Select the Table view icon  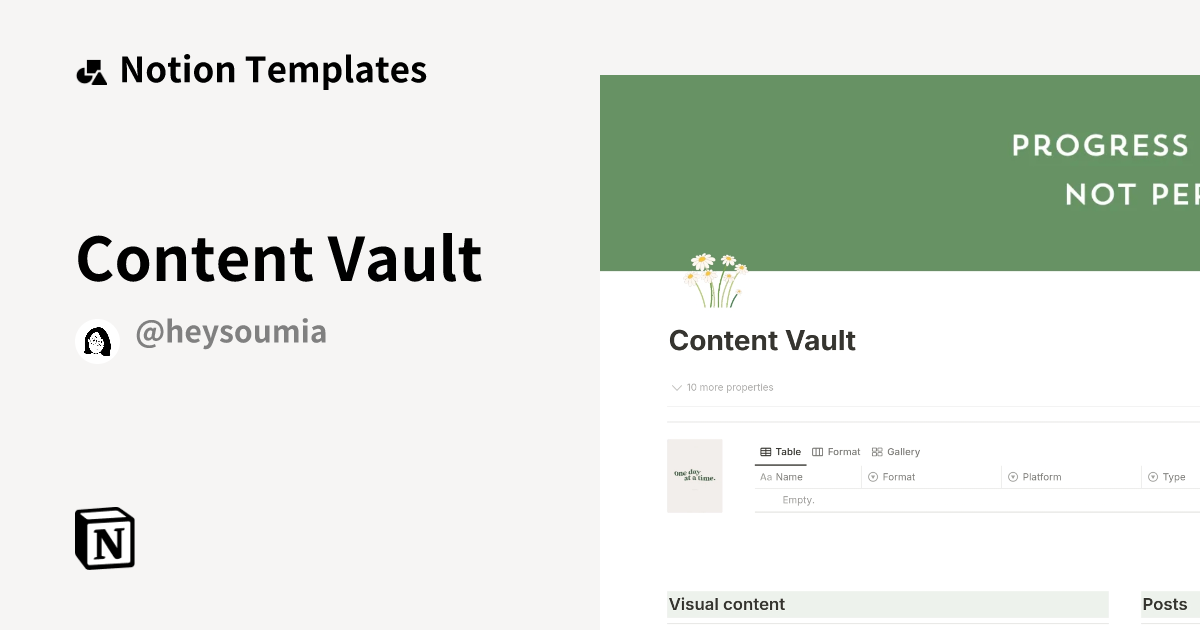[765, 451]
